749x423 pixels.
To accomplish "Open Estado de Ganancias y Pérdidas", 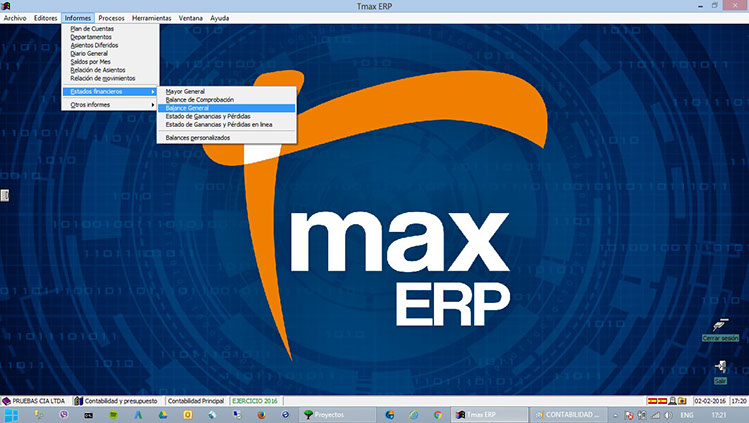I will 208,116.
